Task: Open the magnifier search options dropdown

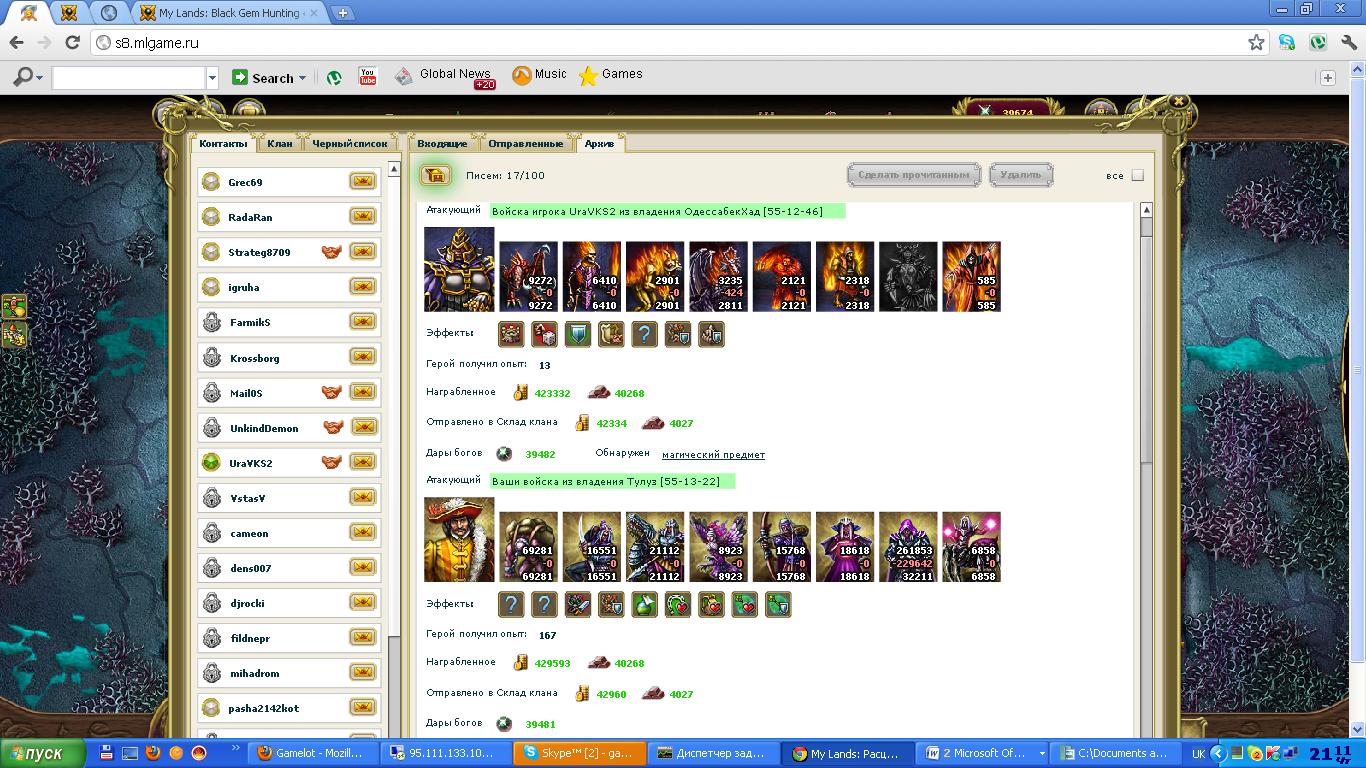Action: (x=40, y=78)
